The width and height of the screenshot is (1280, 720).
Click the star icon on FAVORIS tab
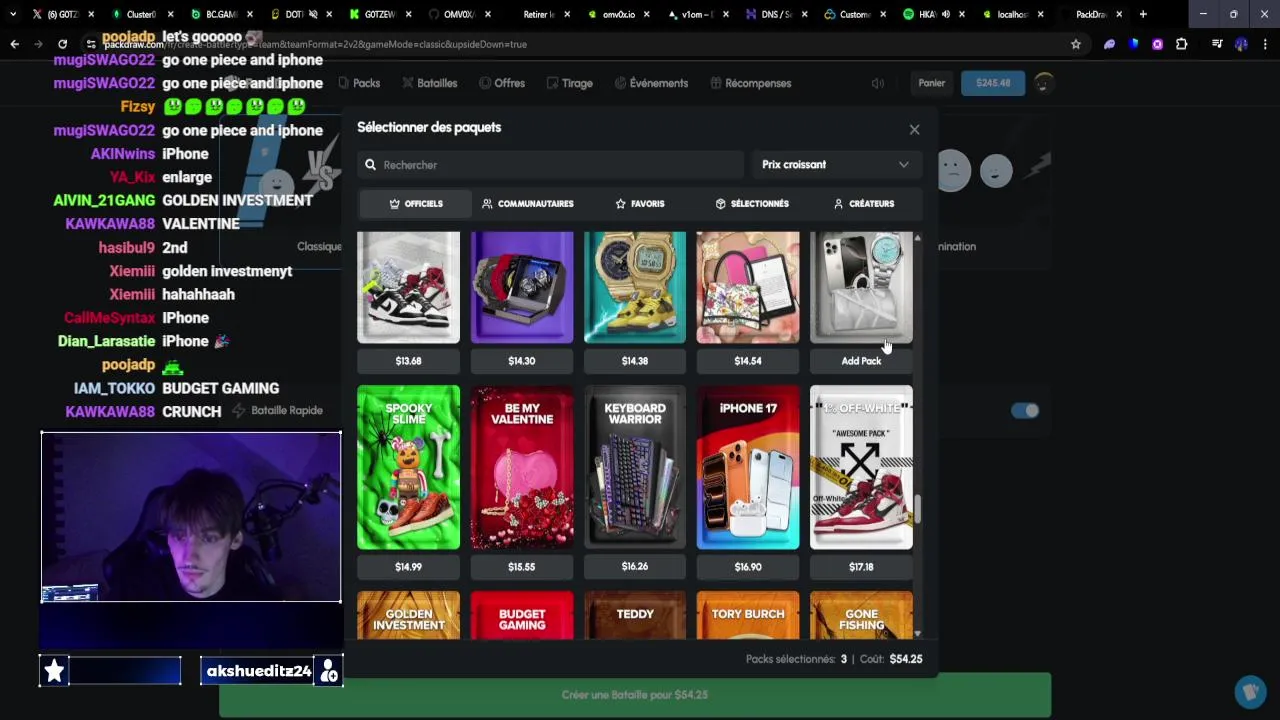tap(621, 204)
